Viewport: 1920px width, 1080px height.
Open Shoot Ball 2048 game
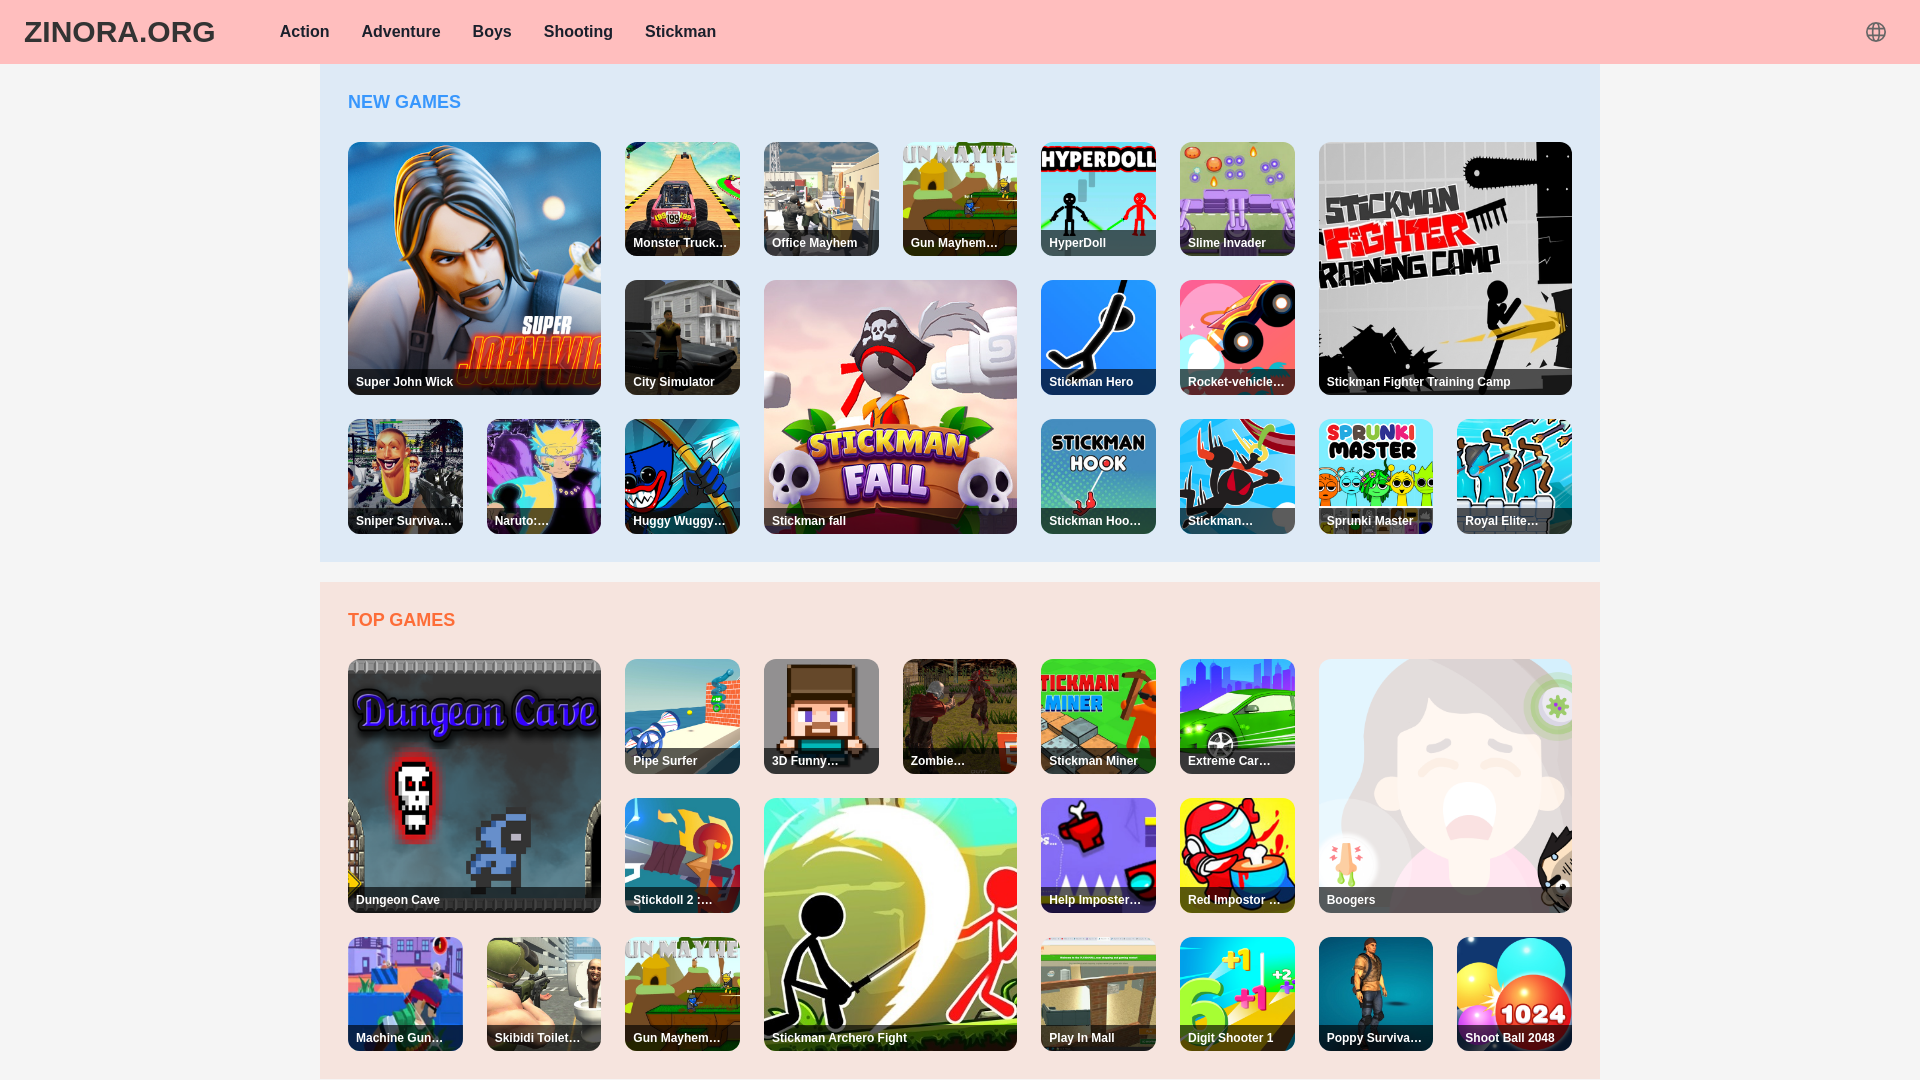tap(1513, 993)
